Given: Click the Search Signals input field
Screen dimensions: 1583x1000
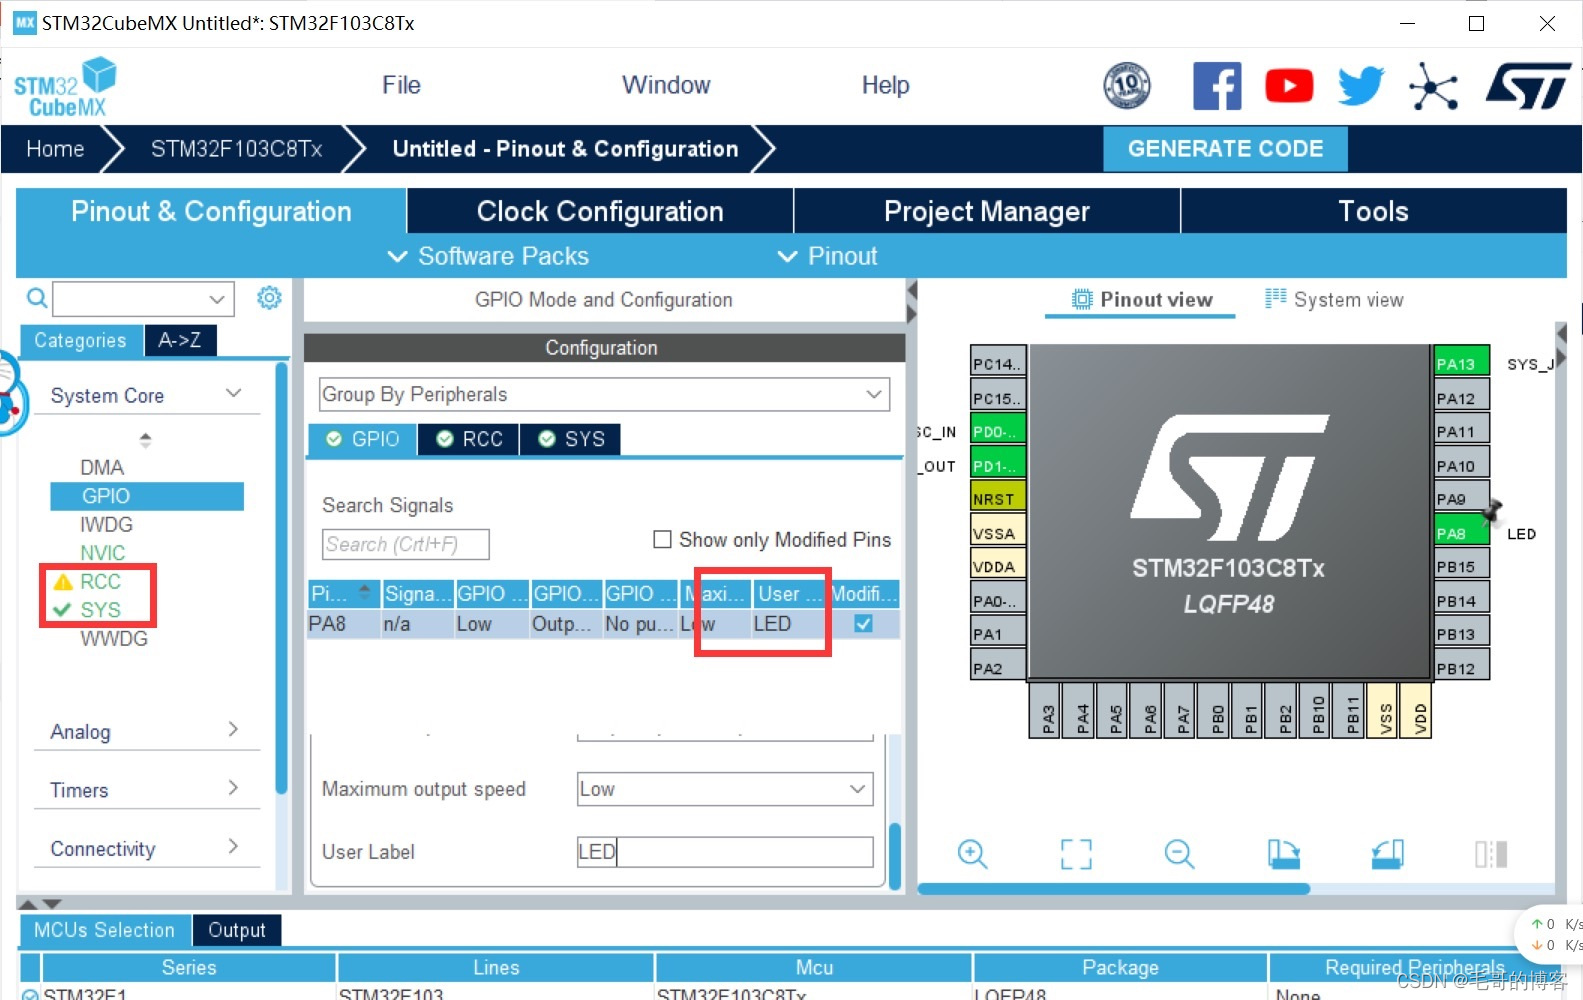Looking at the screenshot, I should point(405,544).
